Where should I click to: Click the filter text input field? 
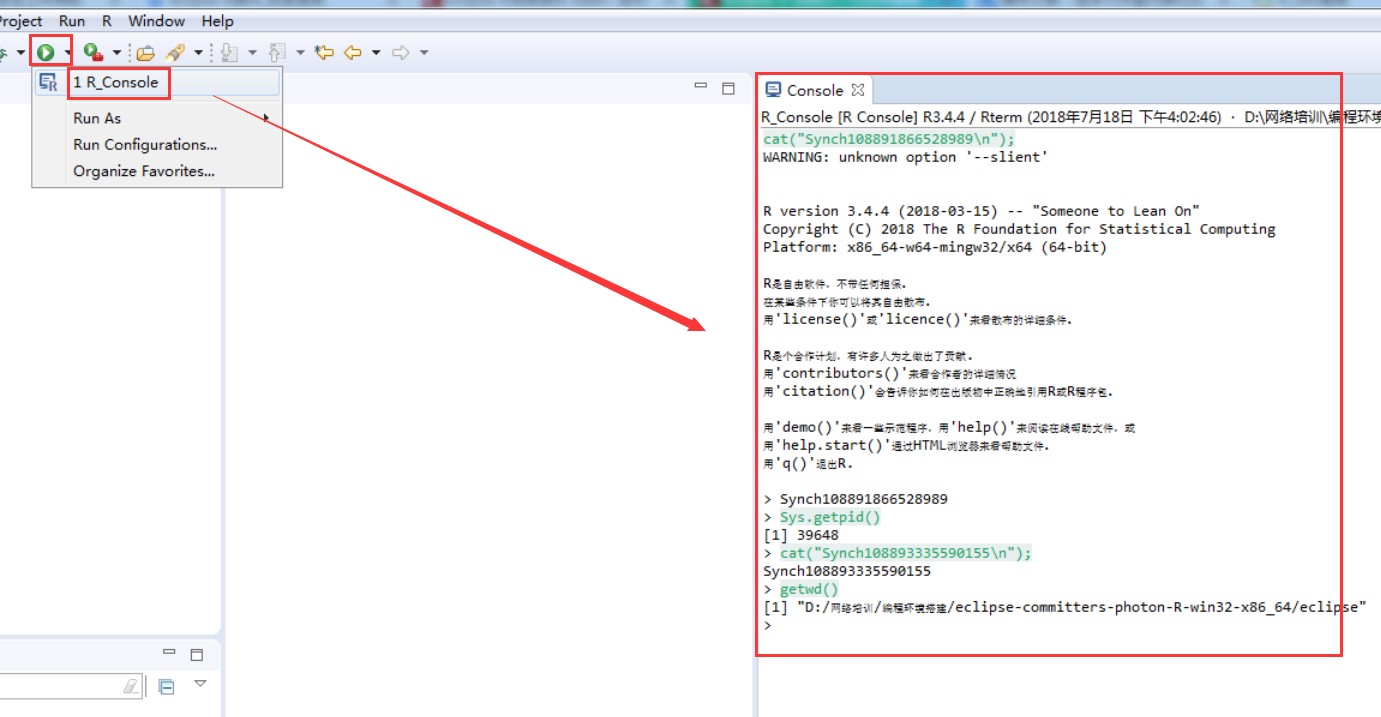pyautogui.click(x=60, y=686)
